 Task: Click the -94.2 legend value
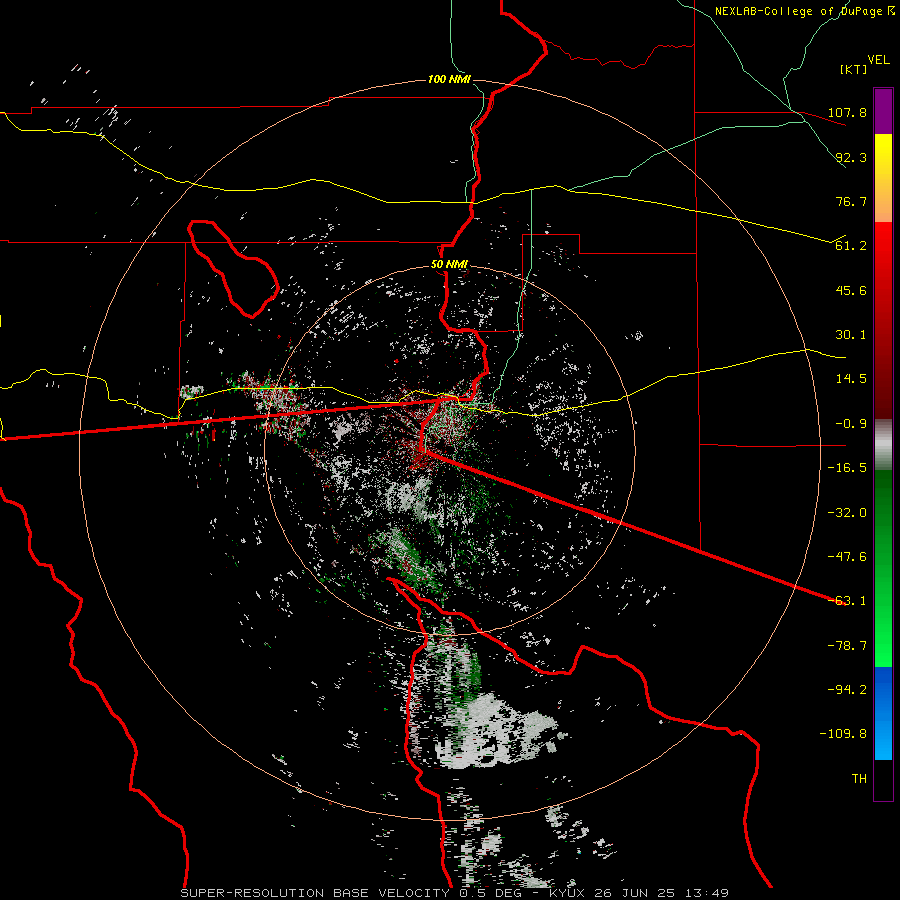coord(847,690)
